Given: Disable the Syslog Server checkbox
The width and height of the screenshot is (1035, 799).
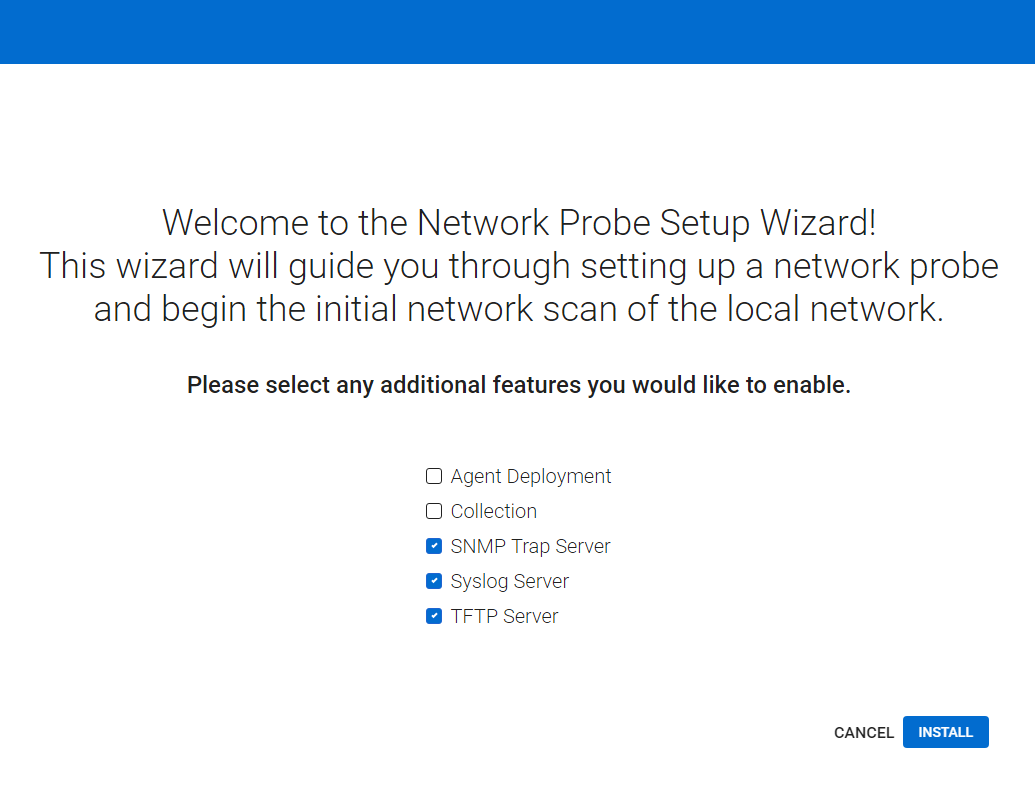Looking at the screenshot, I should [x=434, y=581].
